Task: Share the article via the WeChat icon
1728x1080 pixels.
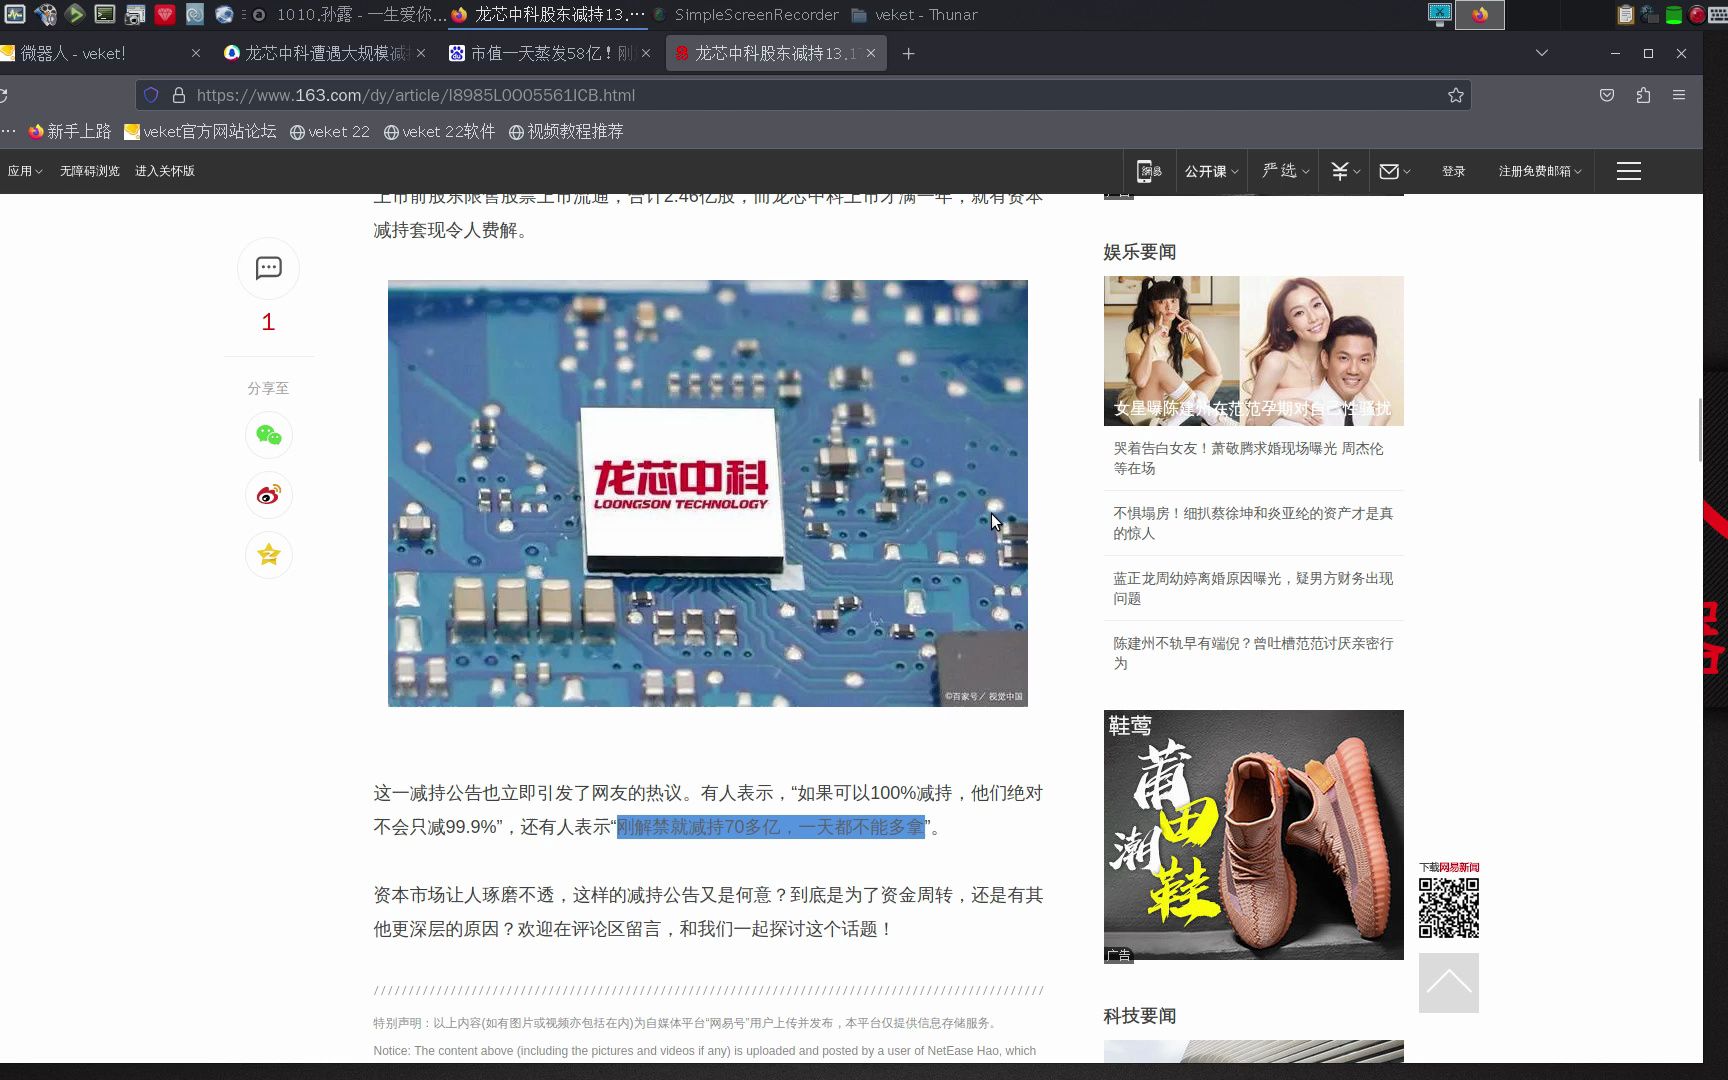Action: pos(268,435)
